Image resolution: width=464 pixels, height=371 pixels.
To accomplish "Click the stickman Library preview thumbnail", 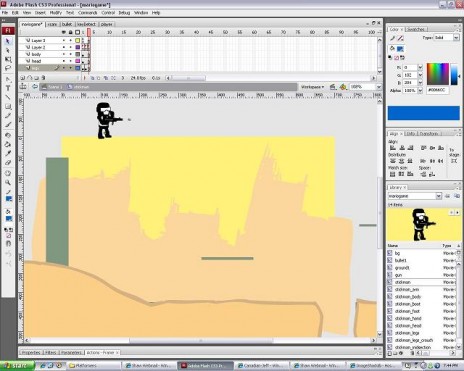I will click(424, 225).
